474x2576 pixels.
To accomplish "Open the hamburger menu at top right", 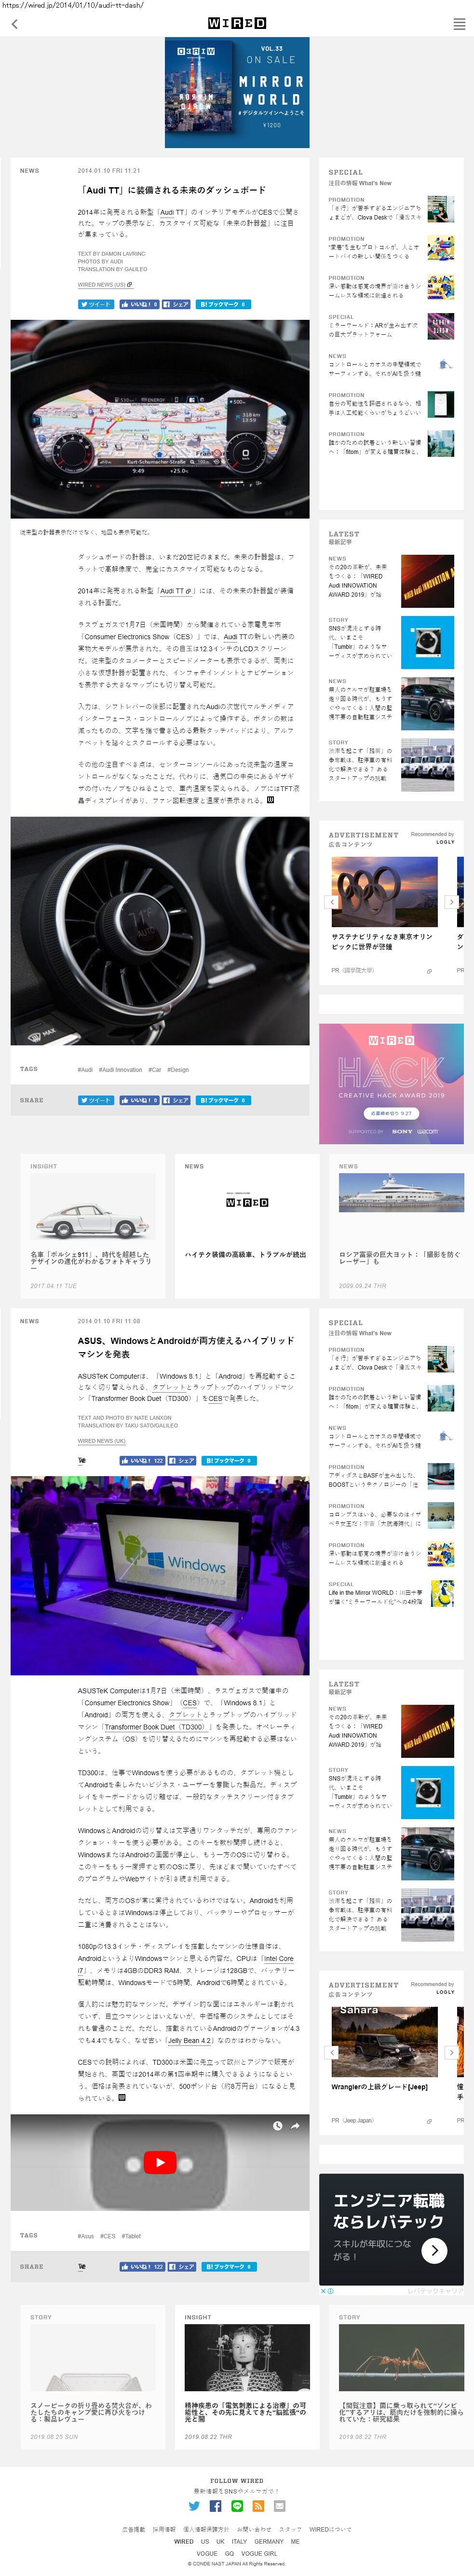I will (459, 24).
